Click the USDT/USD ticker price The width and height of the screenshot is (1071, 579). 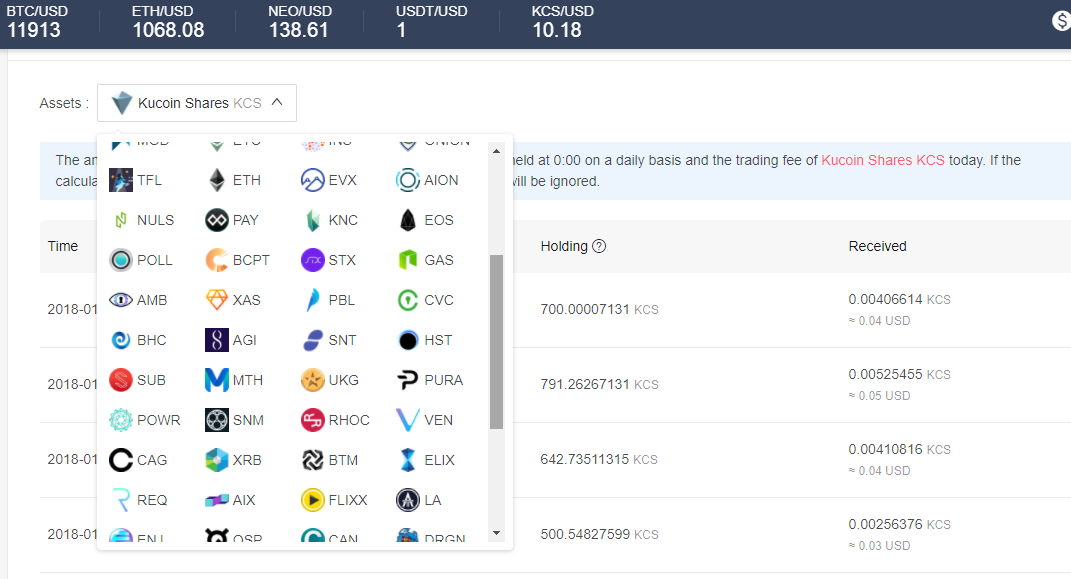click(401, 30)
